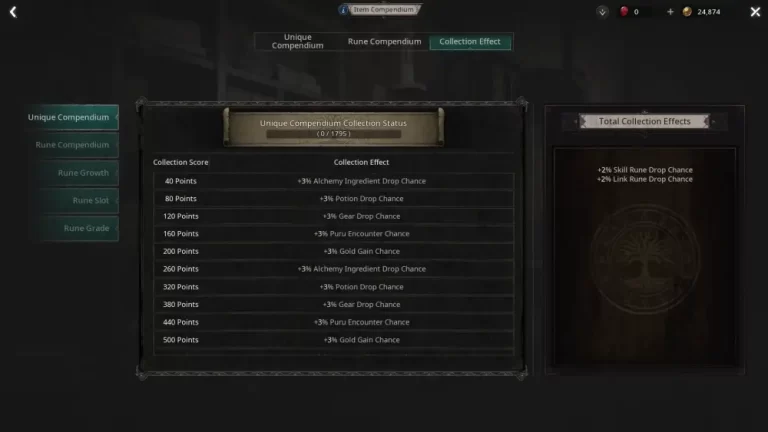The height and width of the screenshot is (432, 768).
Task: Expand the currency dropdown arrow icon
Action: pos(602,12)
